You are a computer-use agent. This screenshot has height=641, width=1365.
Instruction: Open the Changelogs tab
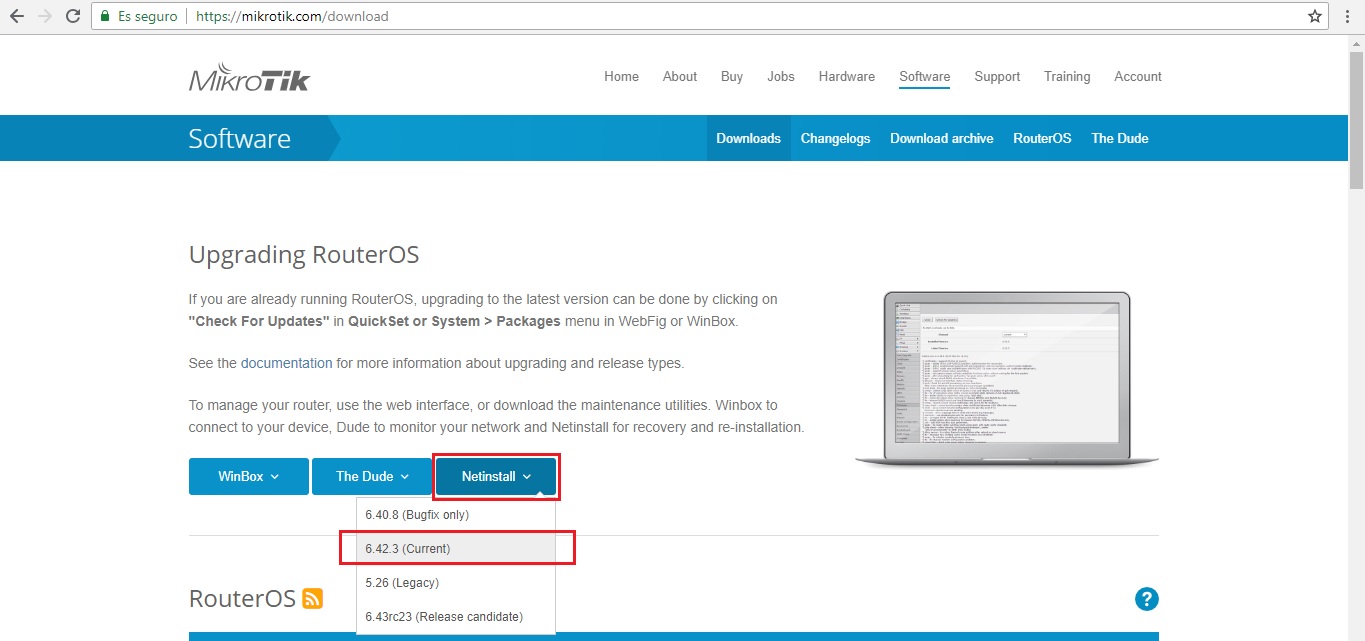[x=836, y=138]
